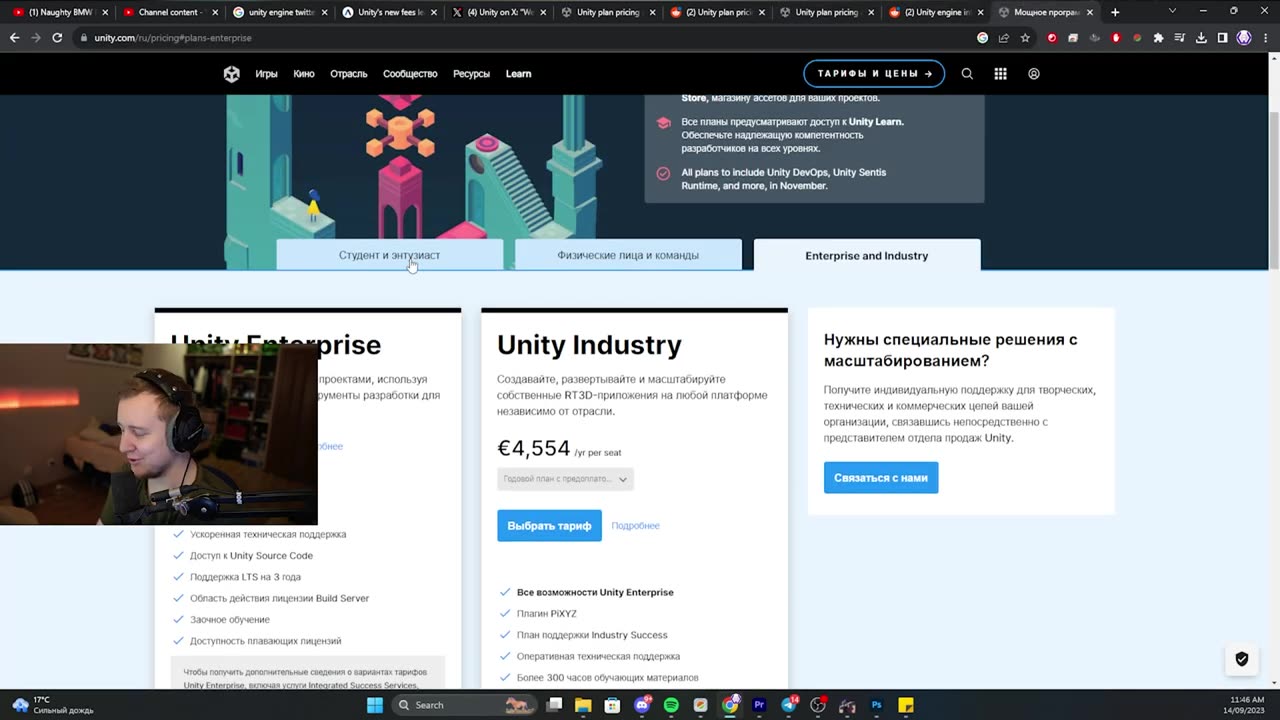Click Все возможности Unity Enterprise text
Viewport: 1280px width, 720px height.
point(595,592)
